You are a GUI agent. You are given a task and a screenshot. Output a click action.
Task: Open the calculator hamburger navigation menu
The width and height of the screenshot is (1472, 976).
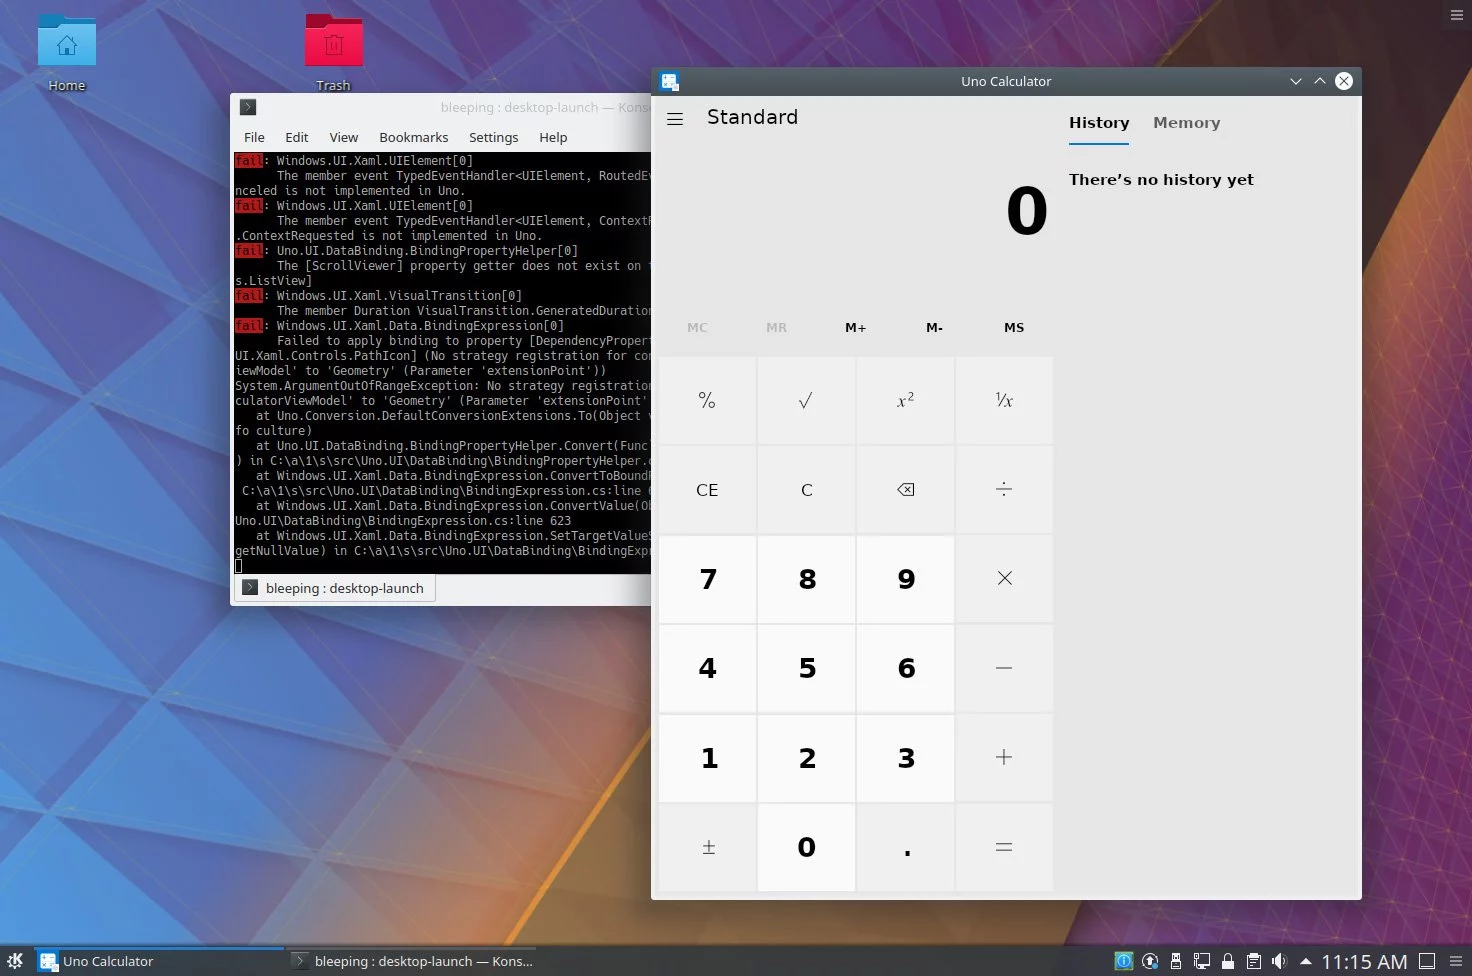pos(675,119)
